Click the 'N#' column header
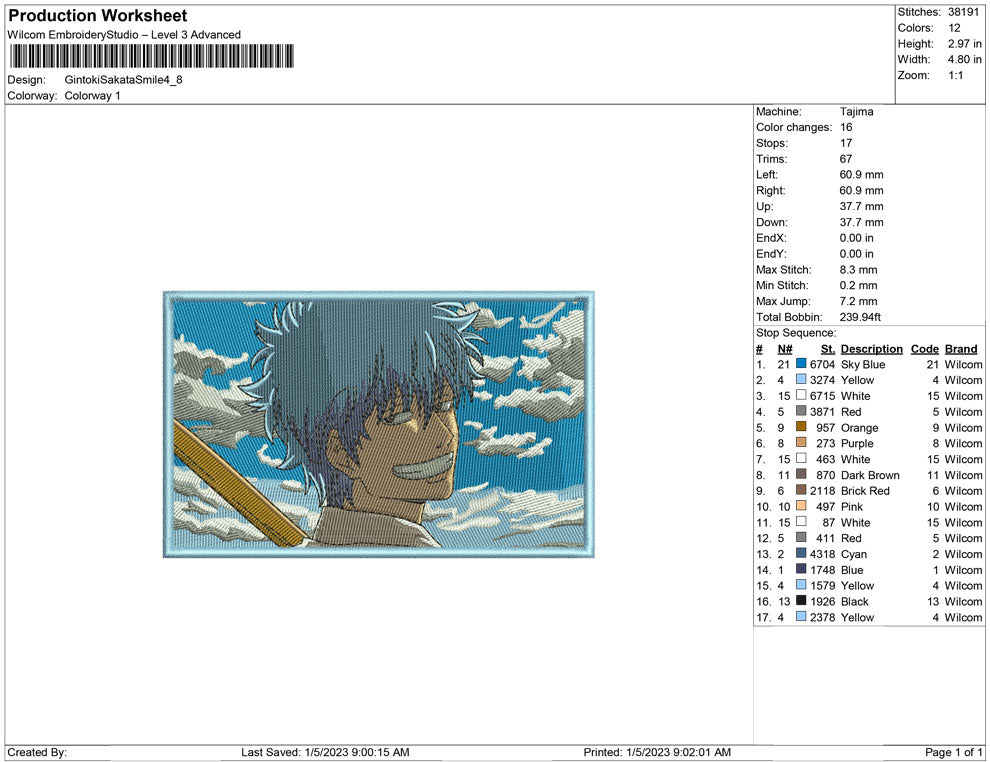Screen dimensions: 990x762 coord(785,348)
